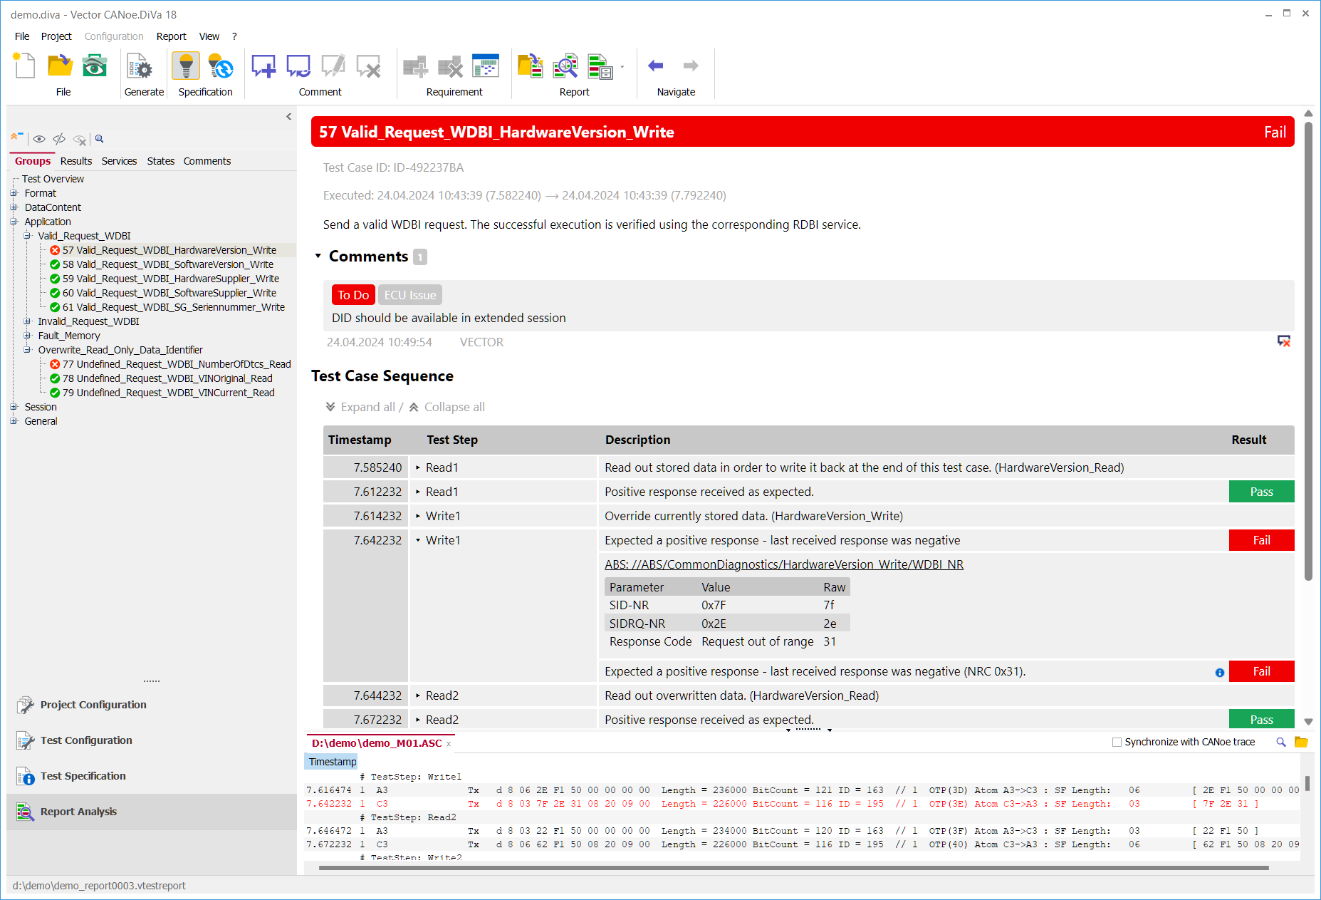Click the green eye view icon in File group
This screenshot has height=900, width=1321.
95,66
